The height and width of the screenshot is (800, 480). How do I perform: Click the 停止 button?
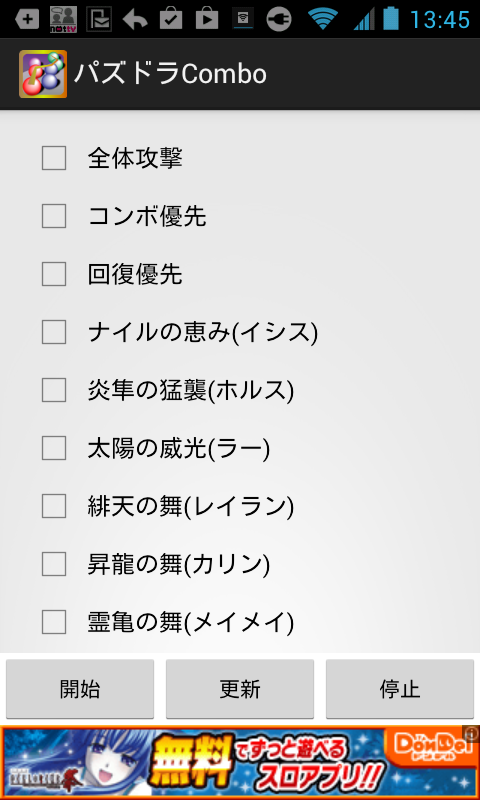[x=400, y=689]
